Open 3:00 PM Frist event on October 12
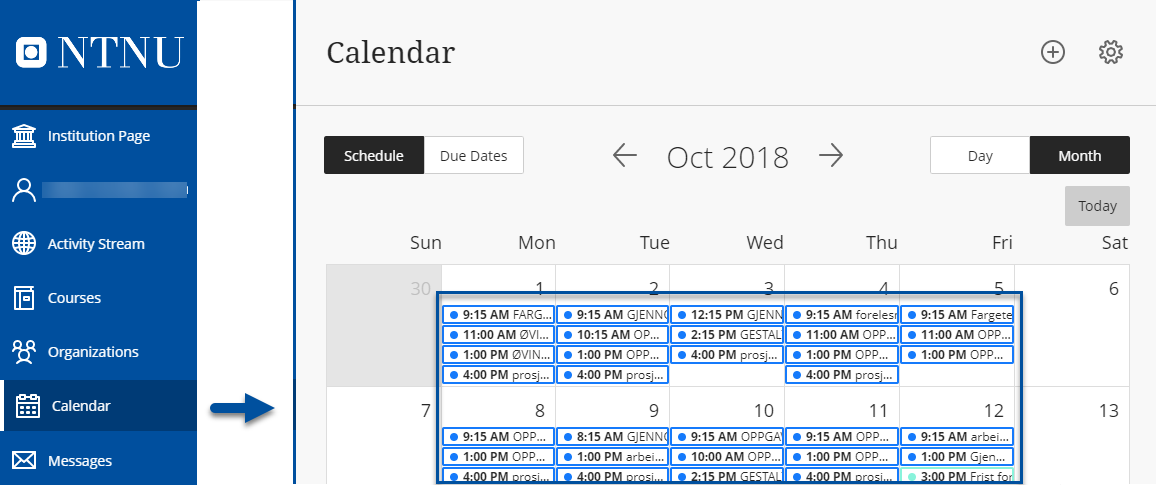Screen dimensions: 1157x485 (x=957, y=476)
